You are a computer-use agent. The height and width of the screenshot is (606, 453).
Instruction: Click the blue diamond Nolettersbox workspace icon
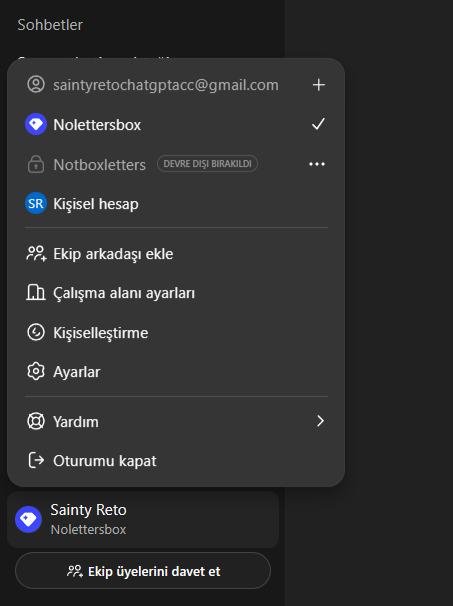tap(36, 124)
